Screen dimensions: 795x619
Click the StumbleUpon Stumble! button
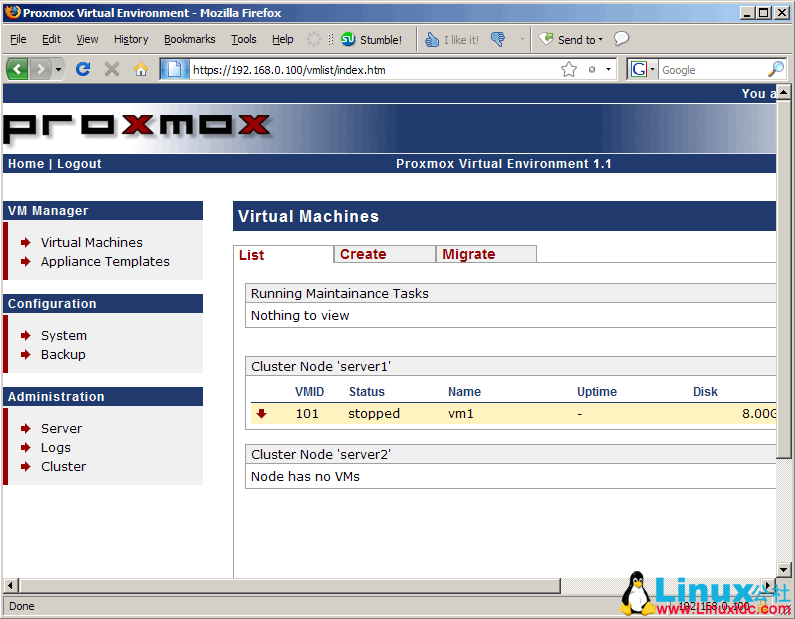(x=371, y=40)
